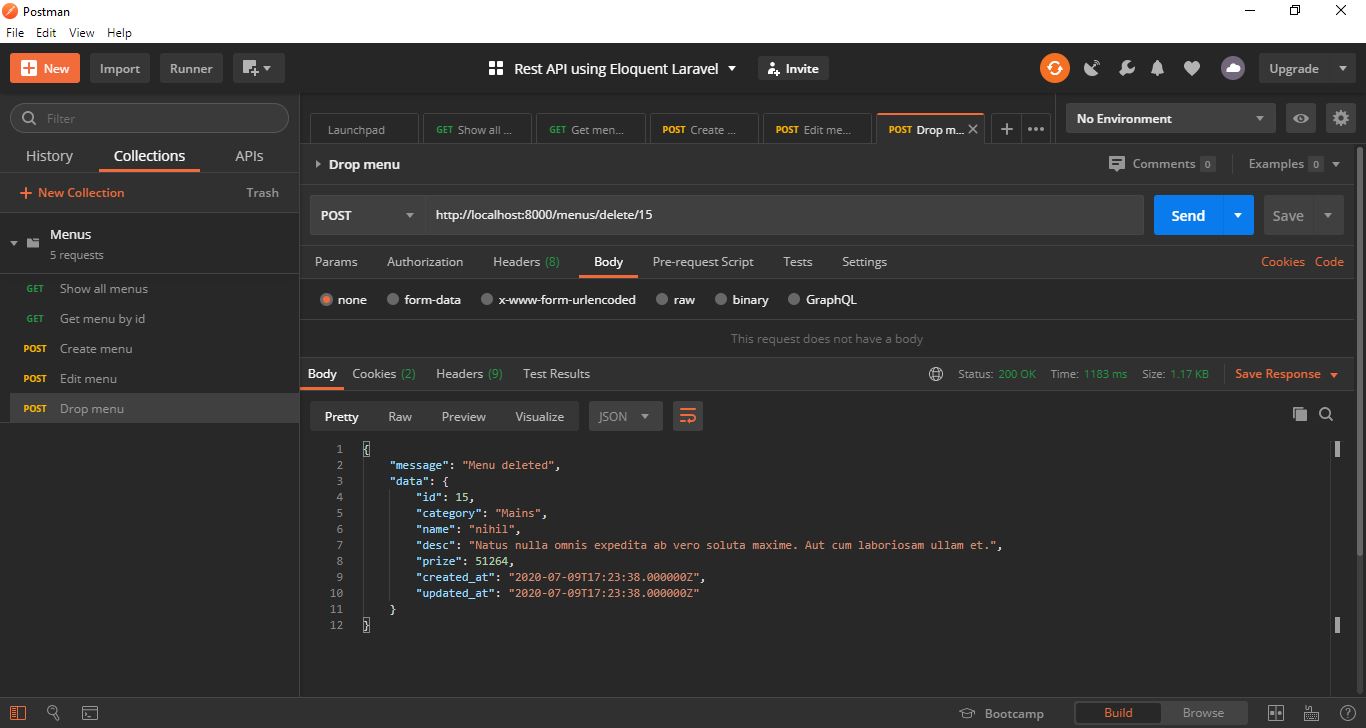Open the capture requests satellite icon
This screenshot has height=728, width=1366.
click(1092, 68)
